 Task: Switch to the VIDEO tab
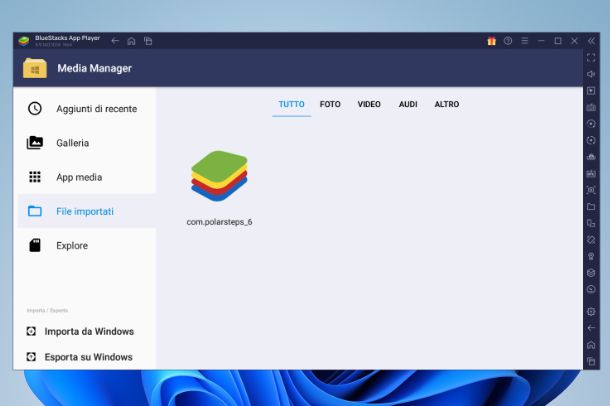tap(369, 104)
